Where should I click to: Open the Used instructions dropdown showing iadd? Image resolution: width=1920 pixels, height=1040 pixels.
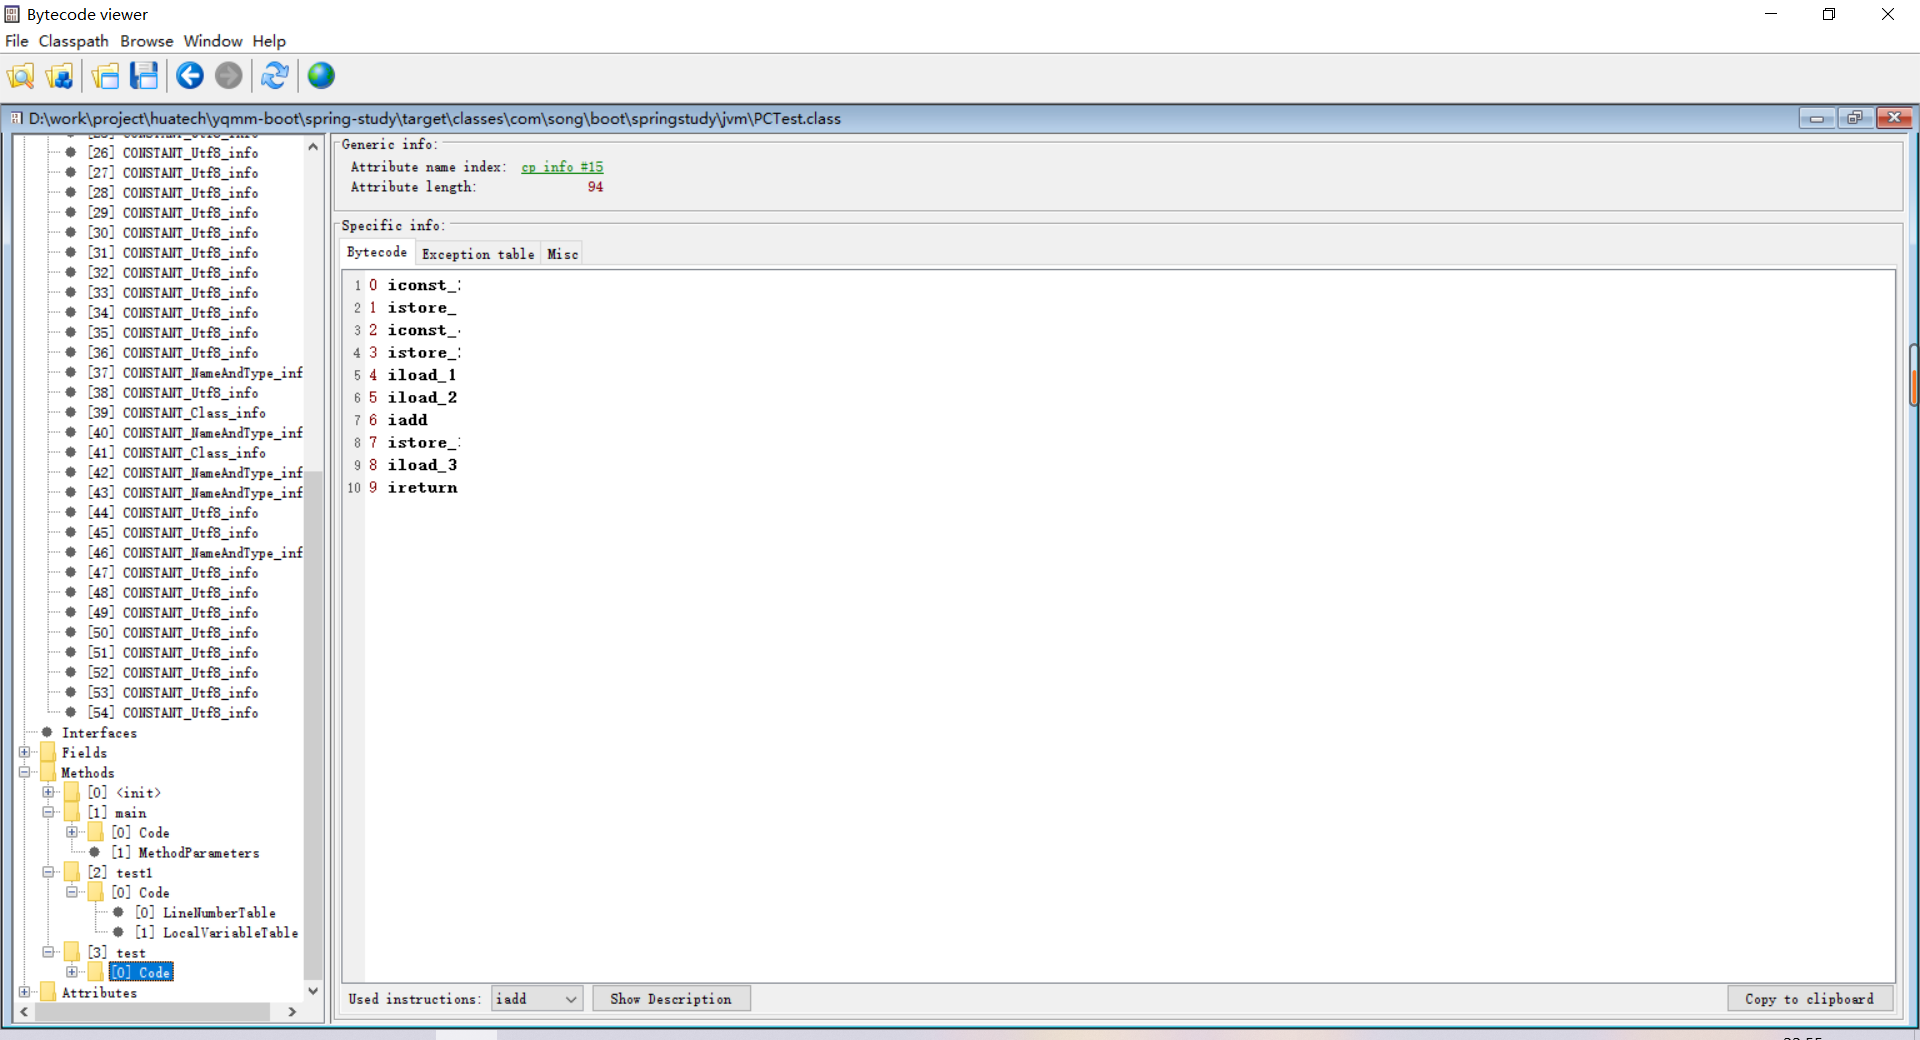pyautogui.click(x=537, y=999)
